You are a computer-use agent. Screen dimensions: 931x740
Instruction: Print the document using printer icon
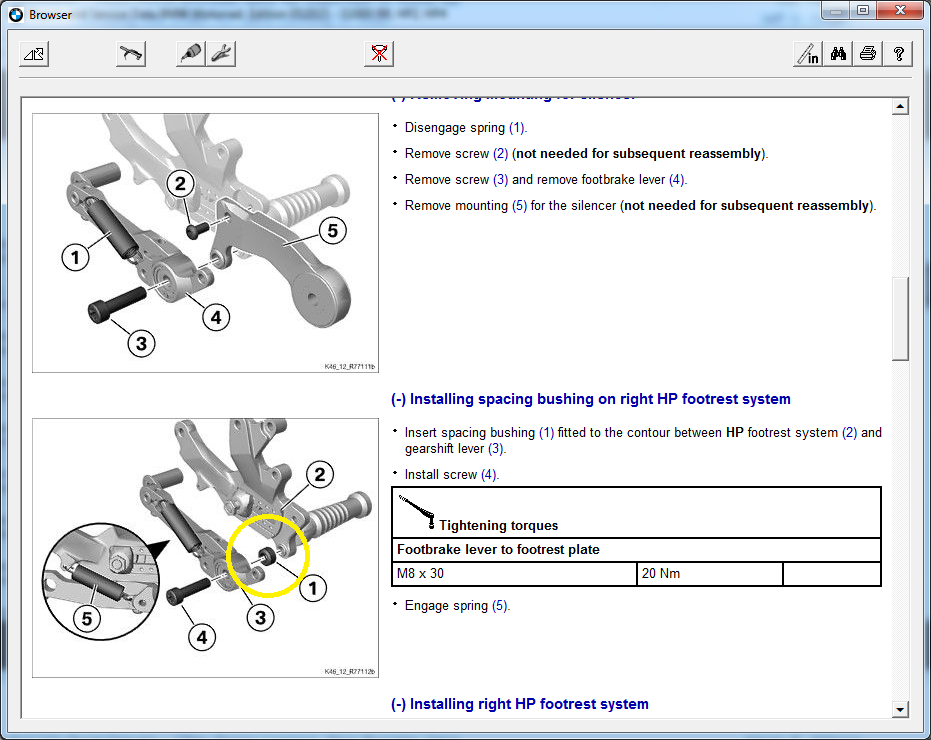(868, 54)
